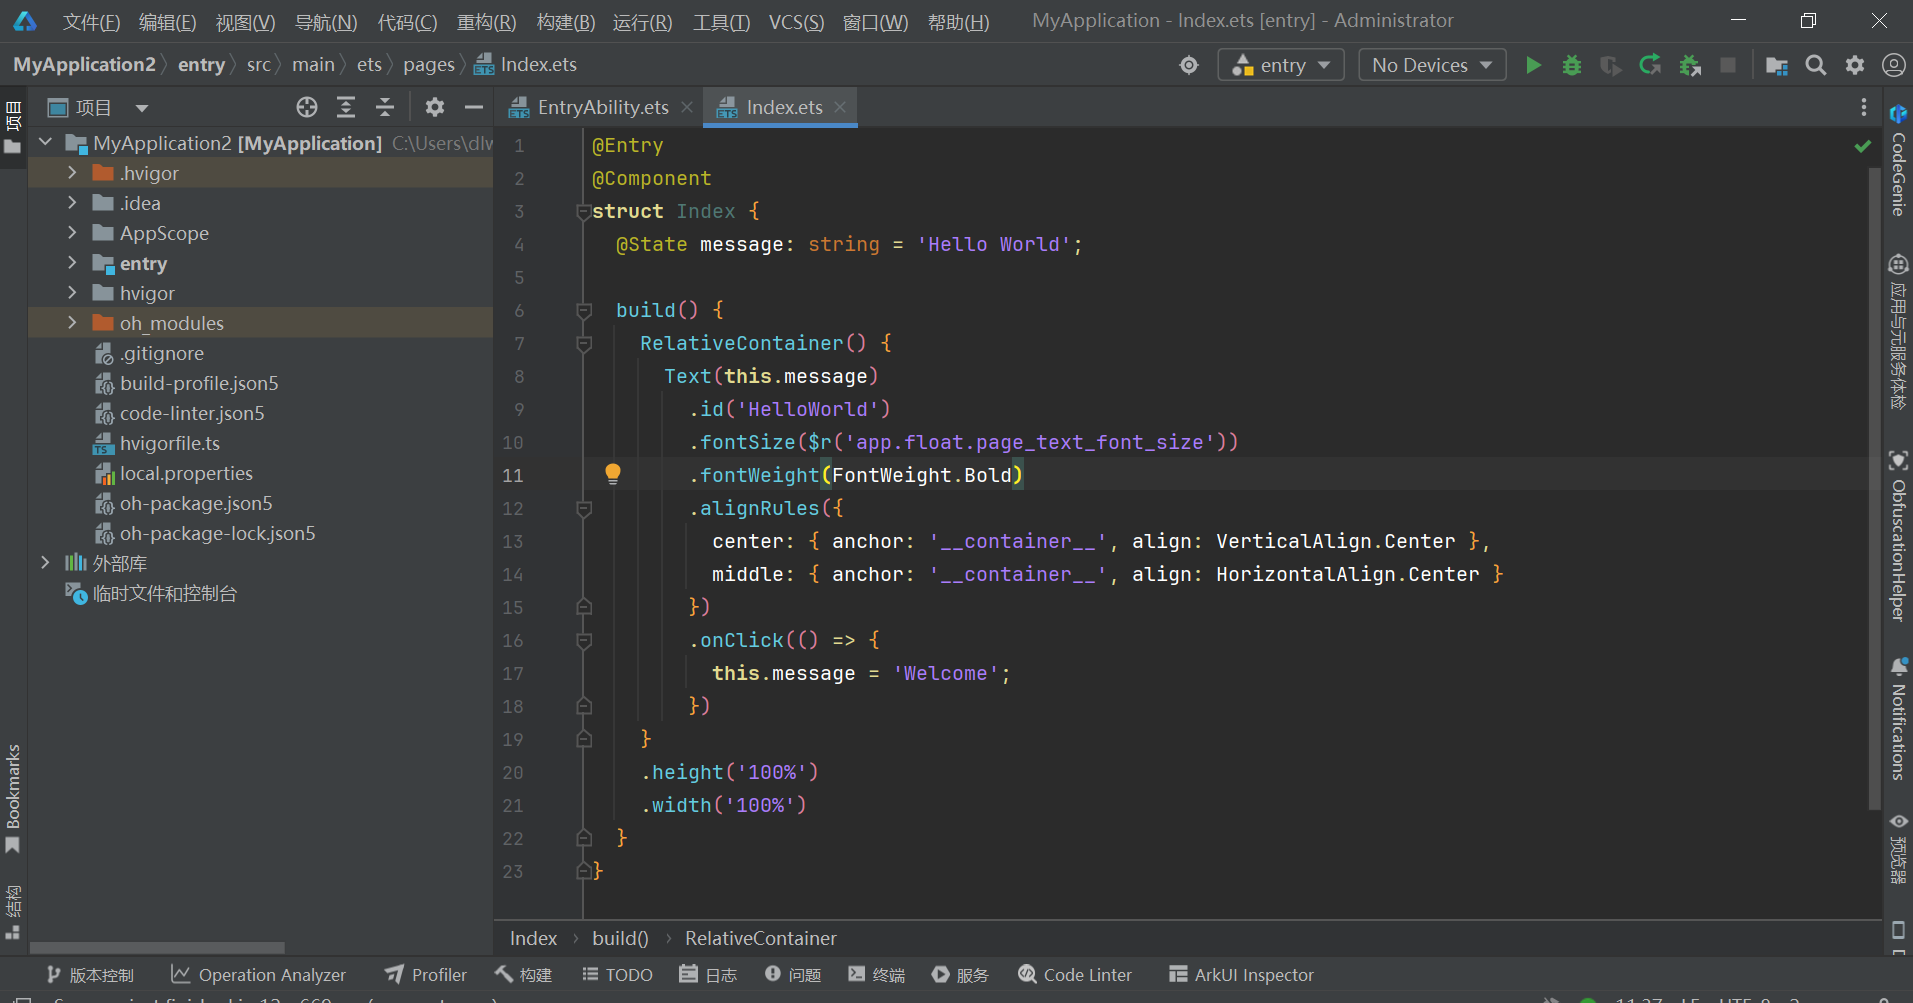Select the build-profile.json5 file
The width and height of the screenshot is (1913, 1003).
199,383
